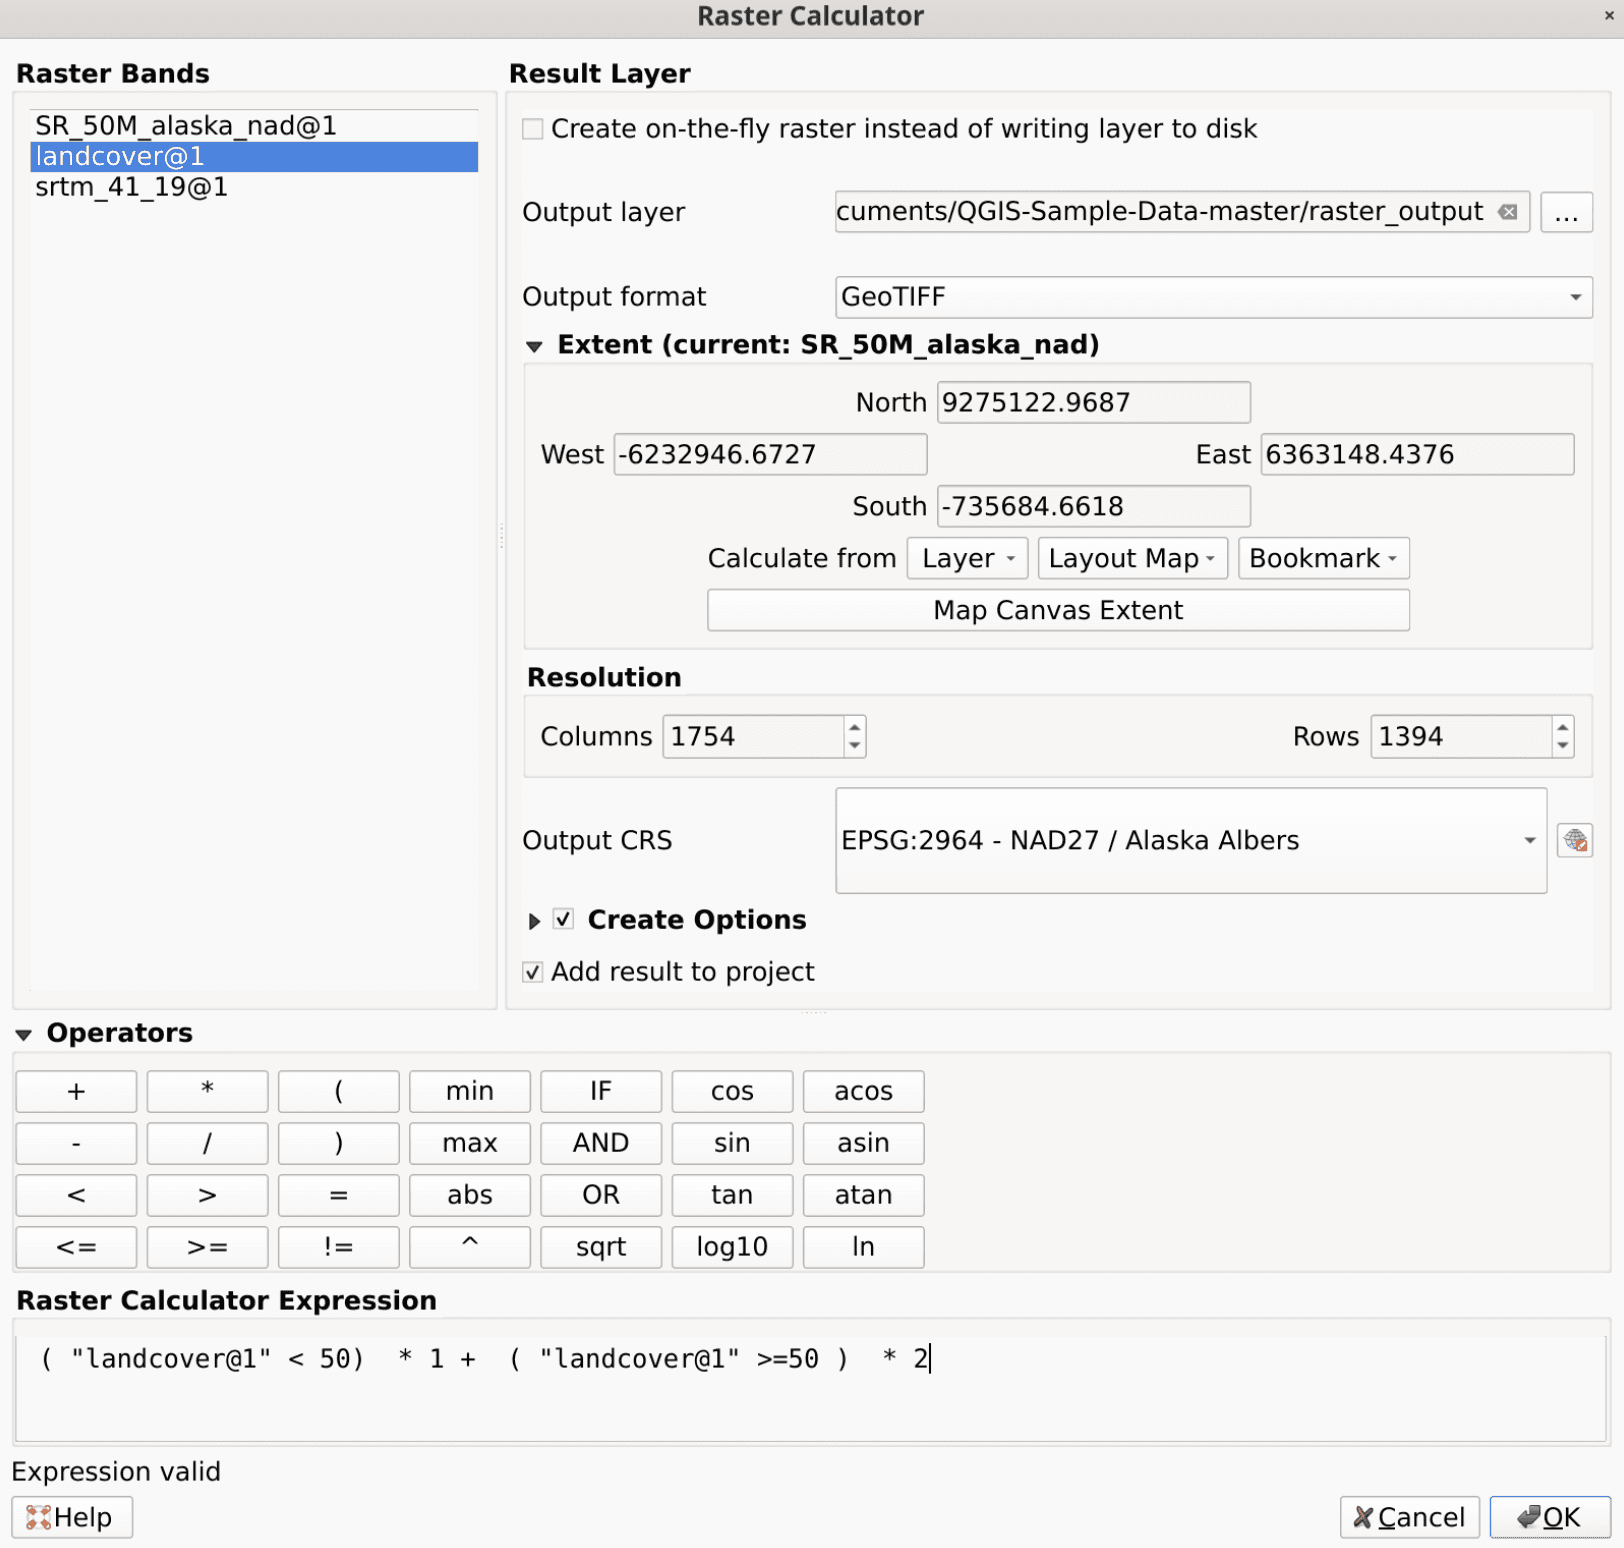The width and height of the screenshot is (1624, 1548).
Task: Uncheck Add result to project
Action: [533, 972]
